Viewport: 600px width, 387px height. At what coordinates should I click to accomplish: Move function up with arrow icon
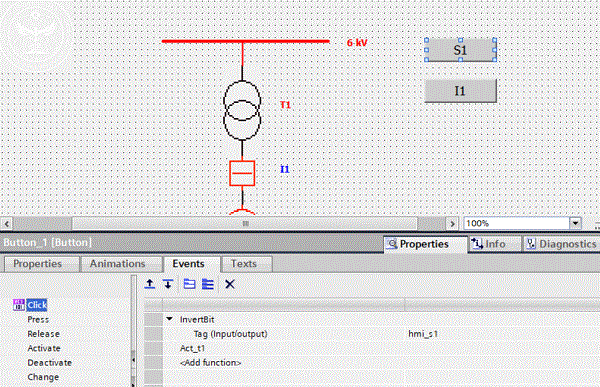tap(150, 284)
